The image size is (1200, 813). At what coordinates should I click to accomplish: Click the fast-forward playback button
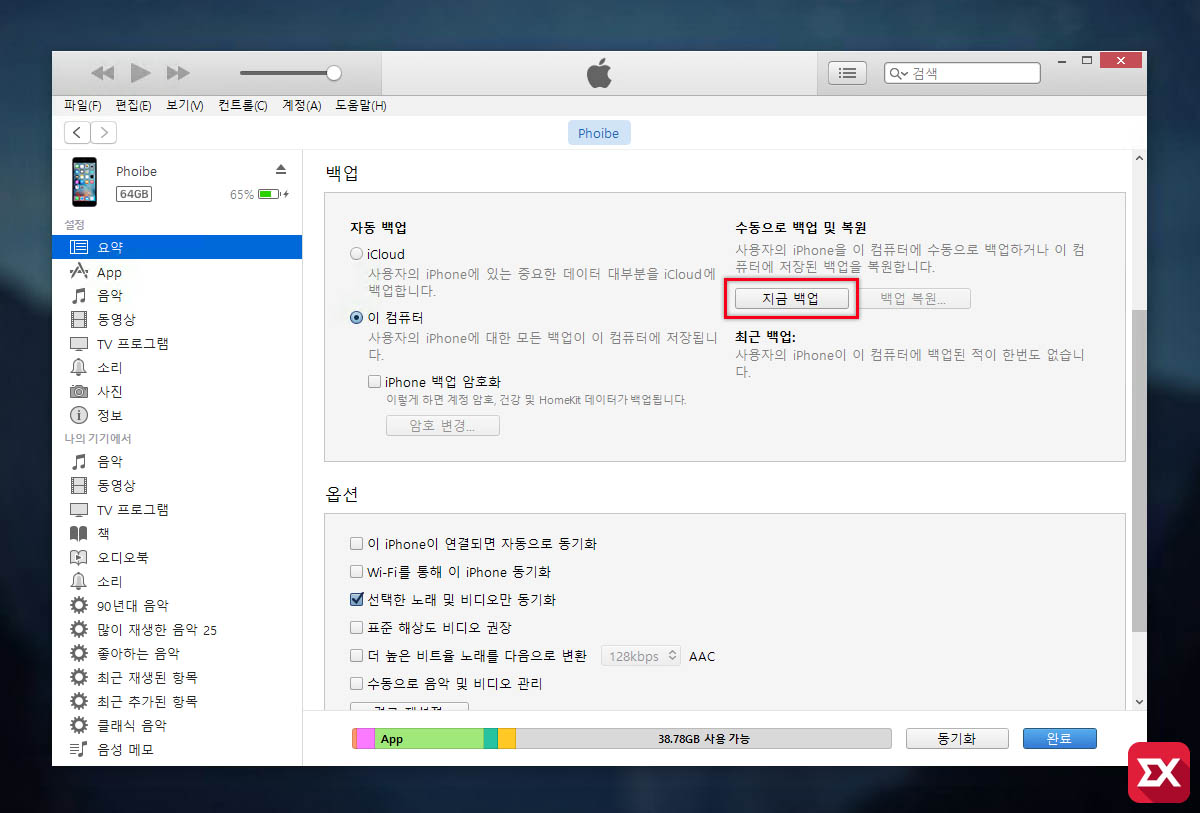pyautogui.click(x=178, y=73)
